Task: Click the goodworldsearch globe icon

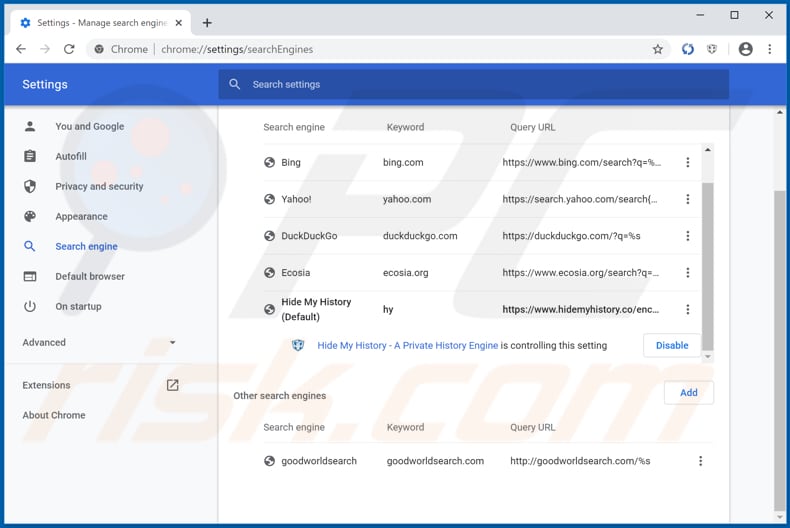Action: pos(270,461)
